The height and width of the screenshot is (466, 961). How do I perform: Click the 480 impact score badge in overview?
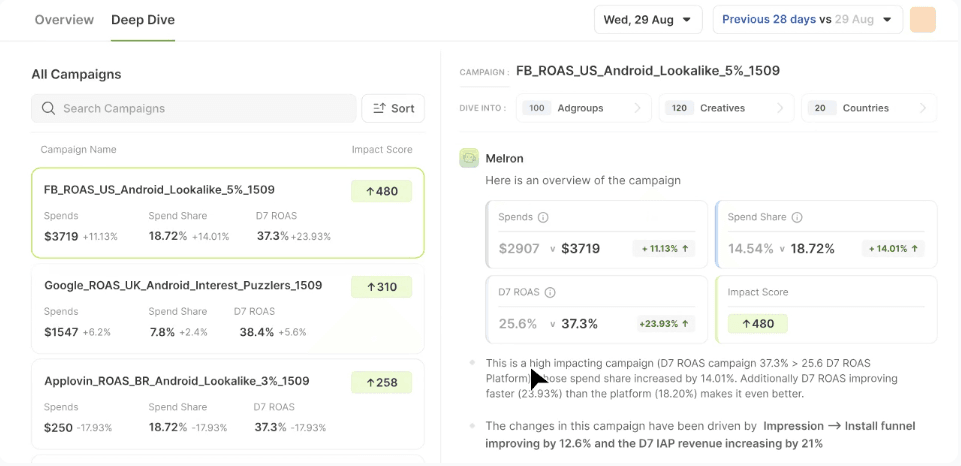(x=757, y=323)
